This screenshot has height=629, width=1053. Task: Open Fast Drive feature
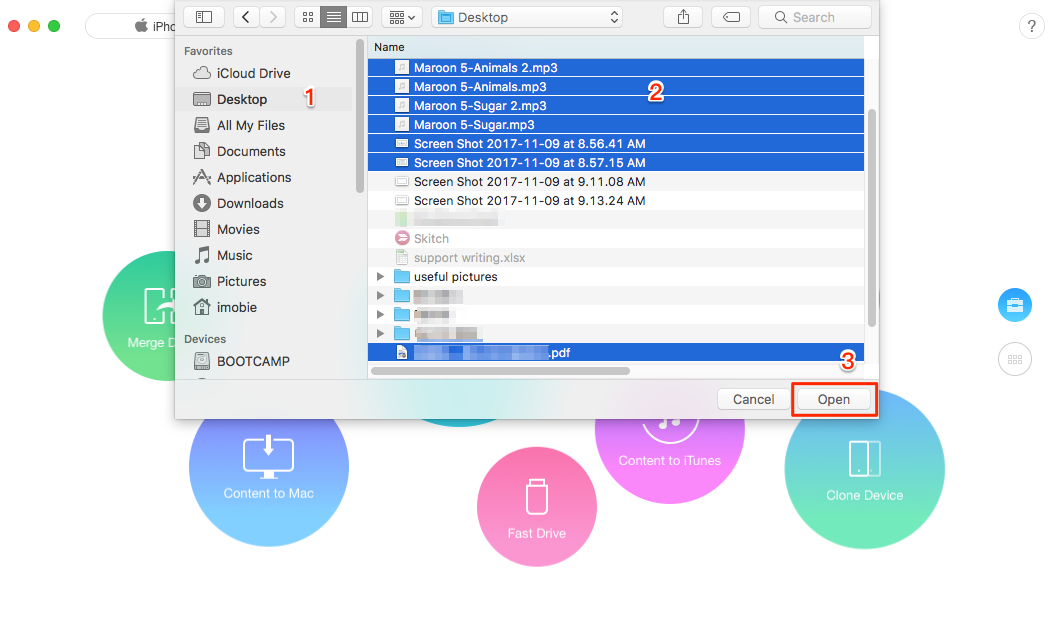coord(537,507)
